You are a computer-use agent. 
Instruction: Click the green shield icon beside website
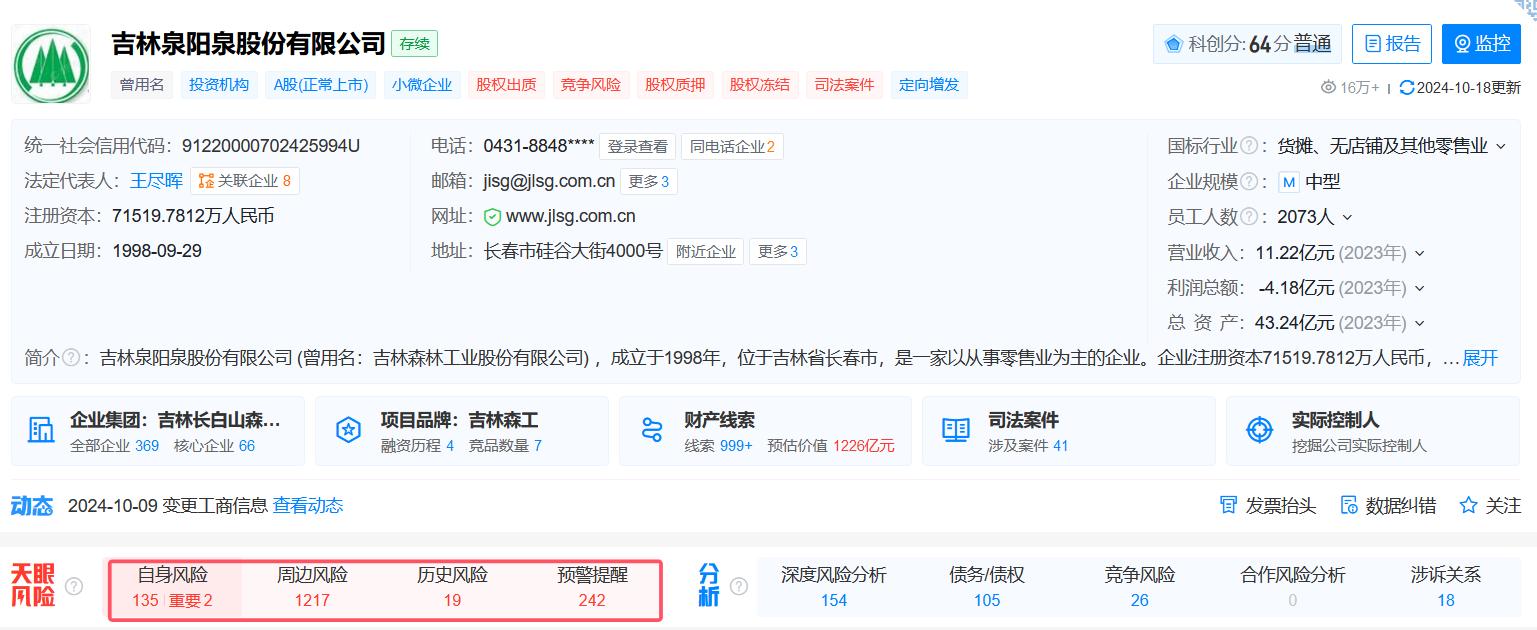[492, 217]
